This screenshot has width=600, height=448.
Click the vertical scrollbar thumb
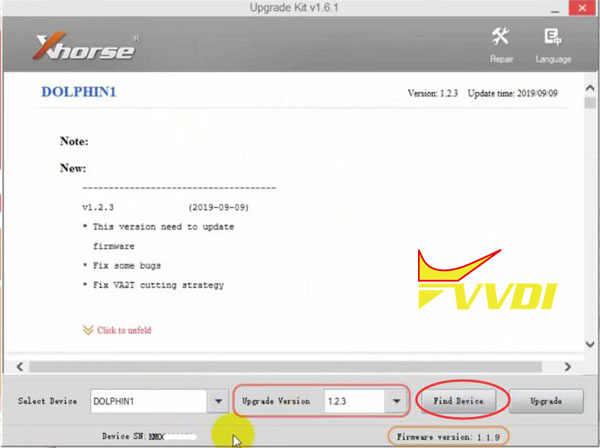pyautogui.click(x=590, y=103)
